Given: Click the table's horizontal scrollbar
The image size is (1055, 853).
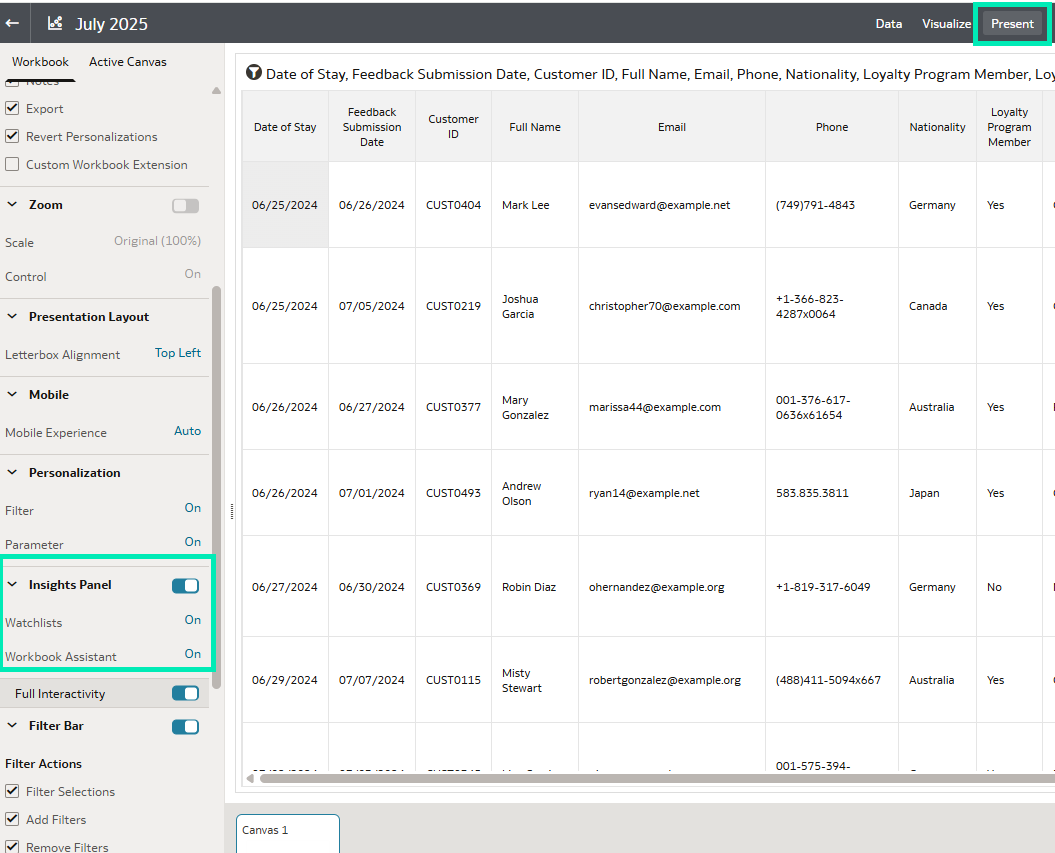Looking at the screenshot, I should click(650, 778).
